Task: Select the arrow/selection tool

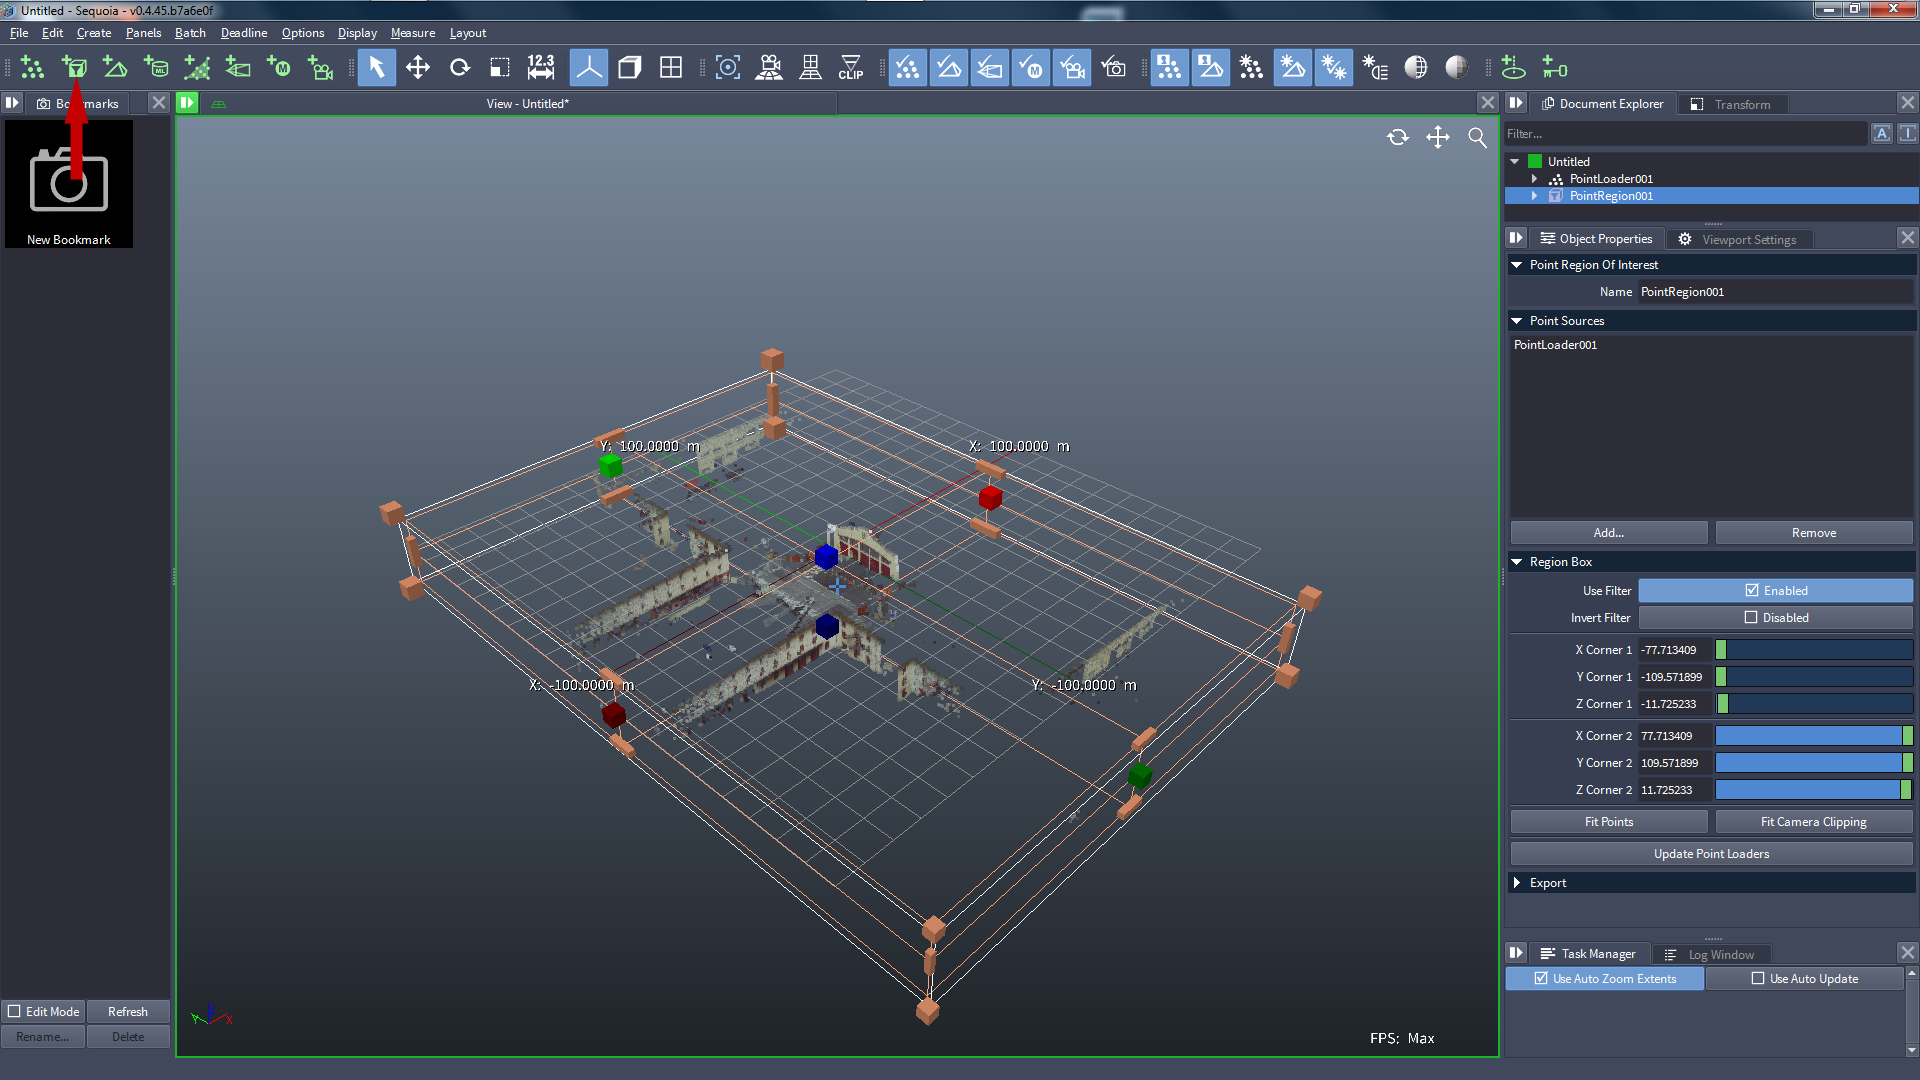Action: [x=377, y=69]
